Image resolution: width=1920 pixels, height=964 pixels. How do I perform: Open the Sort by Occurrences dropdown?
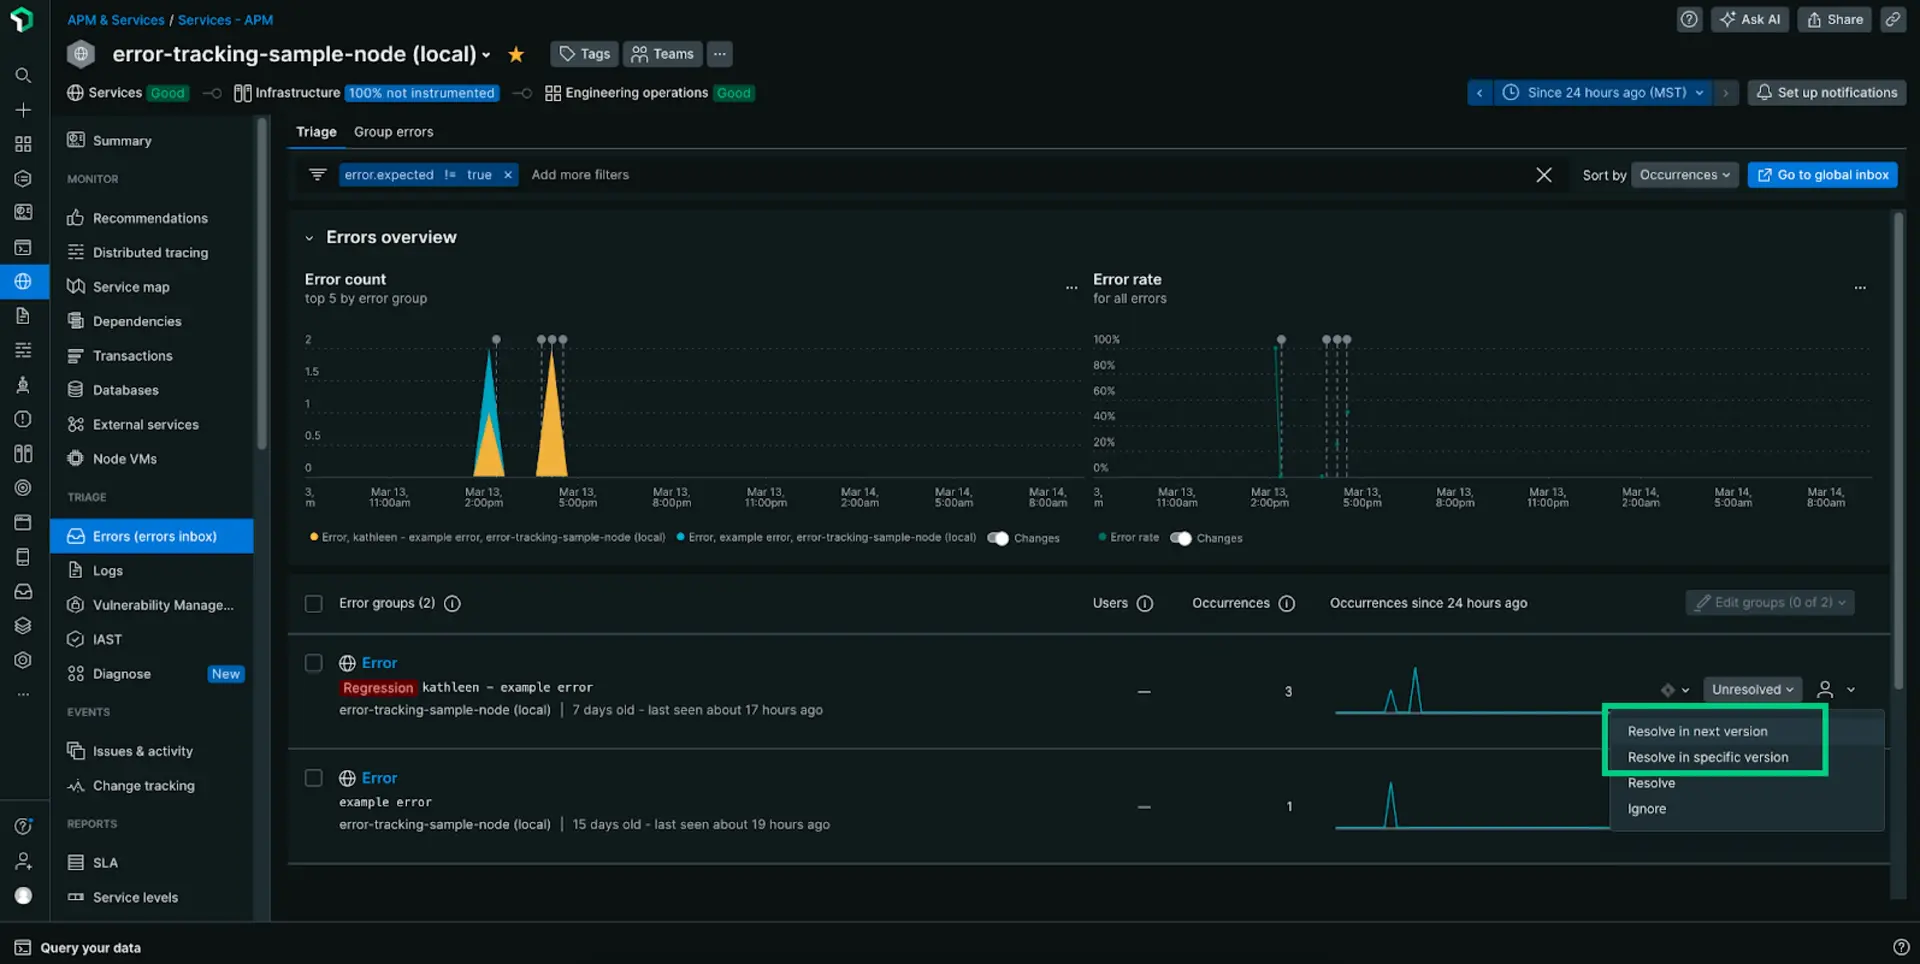point(1685,174)
